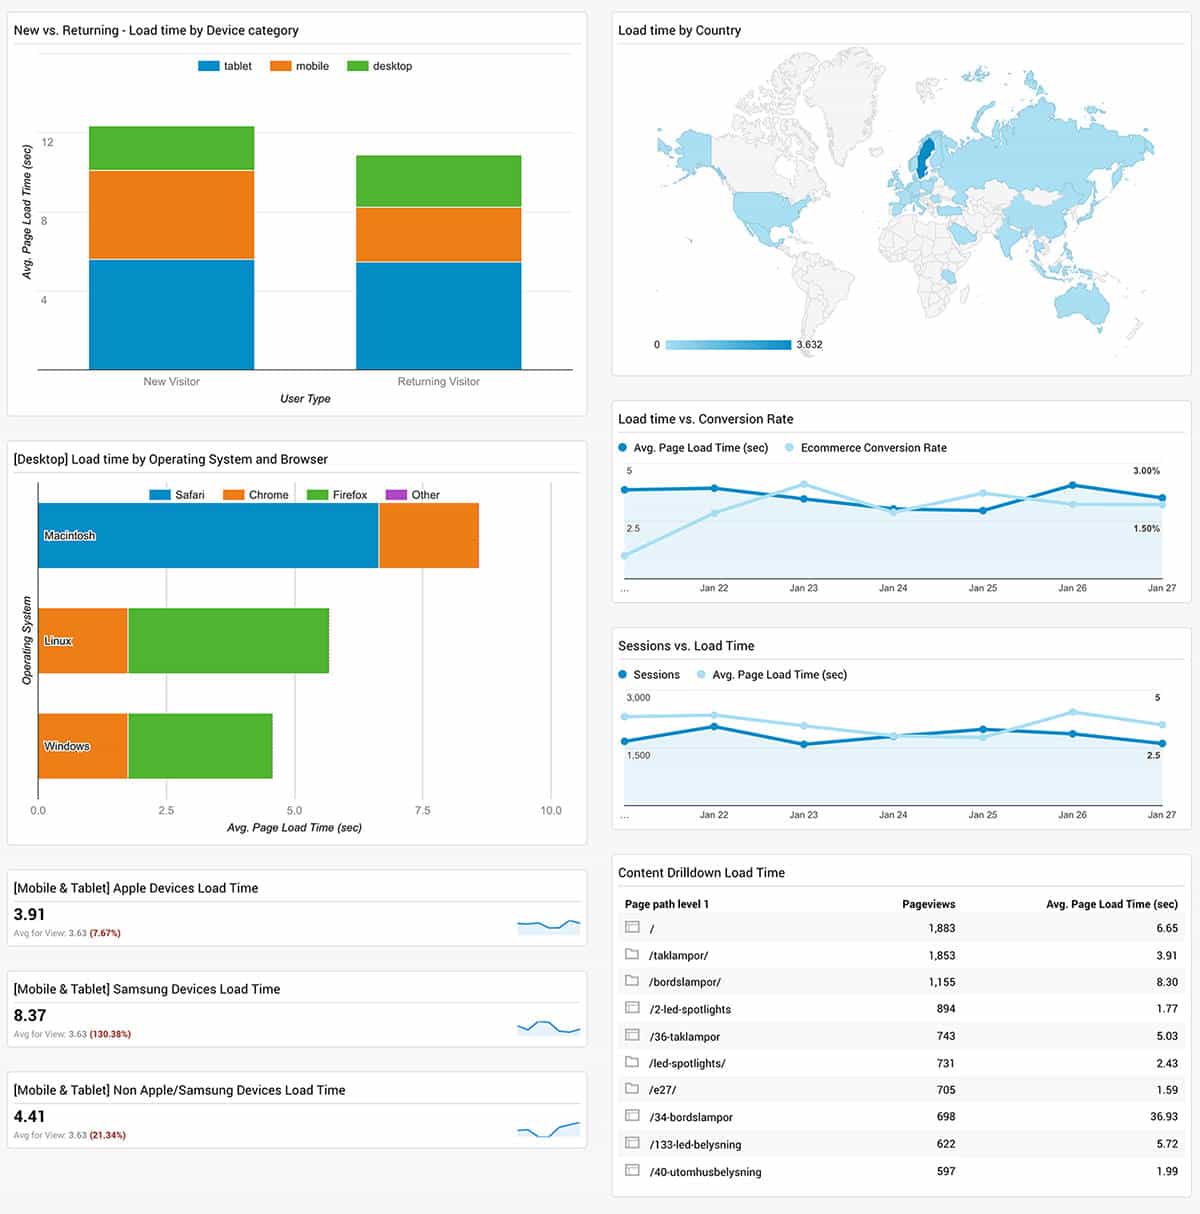The image size is (1200, 1214).
Task: Select the folder icon next to /bordslampor/
Action: [x=632, y=981]
